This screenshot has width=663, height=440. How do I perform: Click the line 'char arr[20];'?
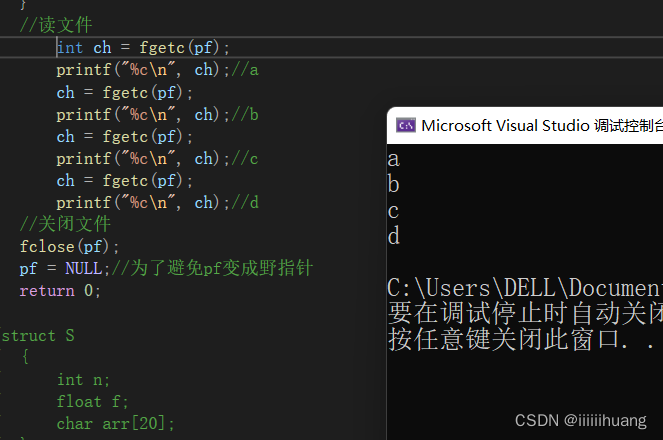[115, 424]
